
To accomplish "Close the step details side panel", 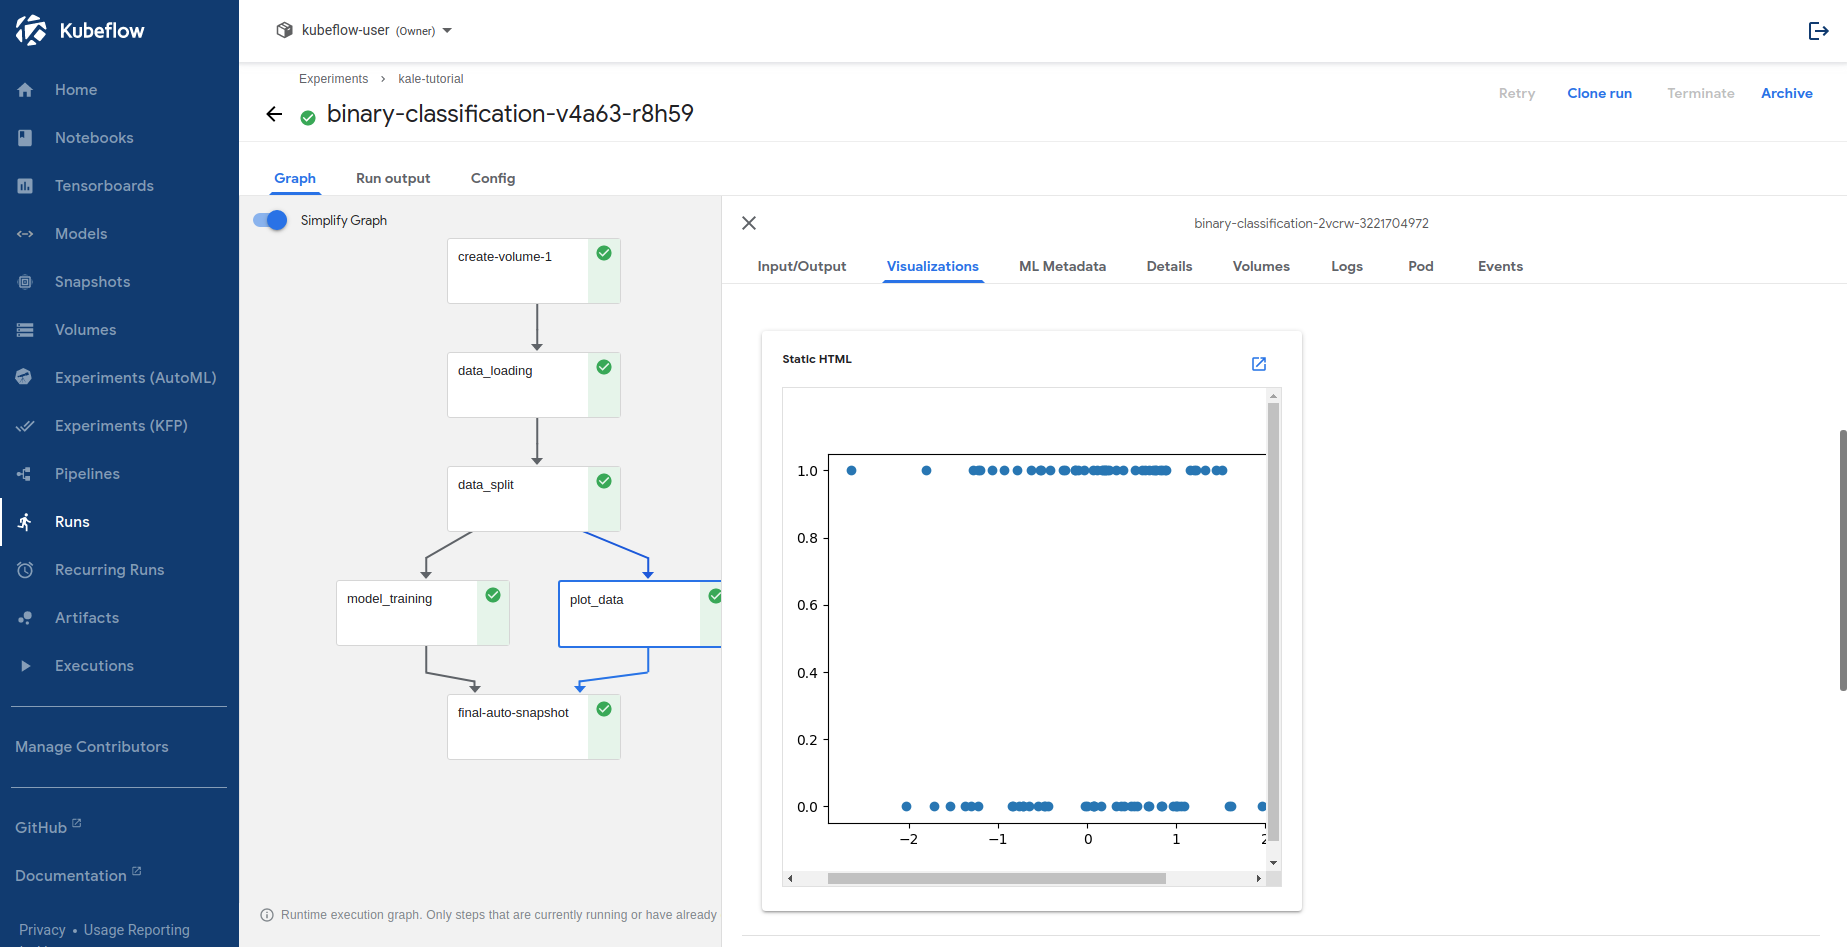I will [x=749, y=223].
